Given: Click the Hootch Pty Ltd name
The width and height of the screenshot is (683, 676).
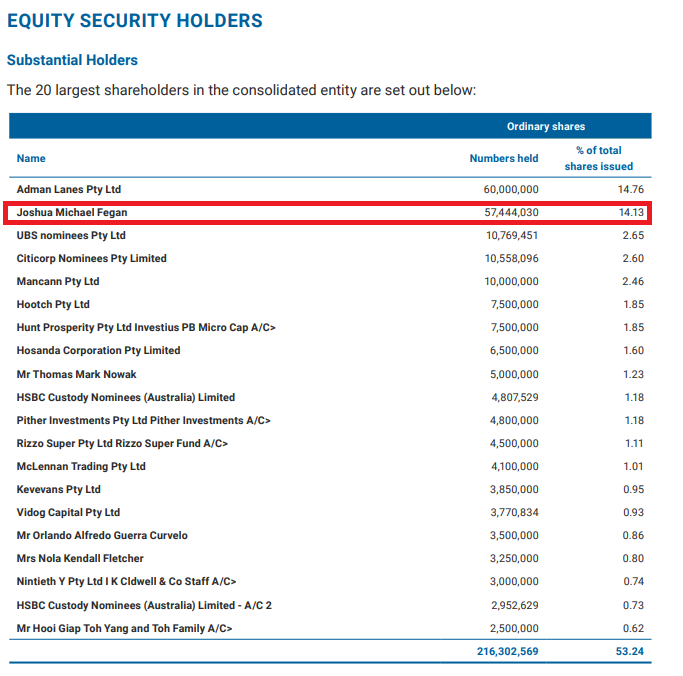Looking at the screenshot, I should [x=53, y=304].
